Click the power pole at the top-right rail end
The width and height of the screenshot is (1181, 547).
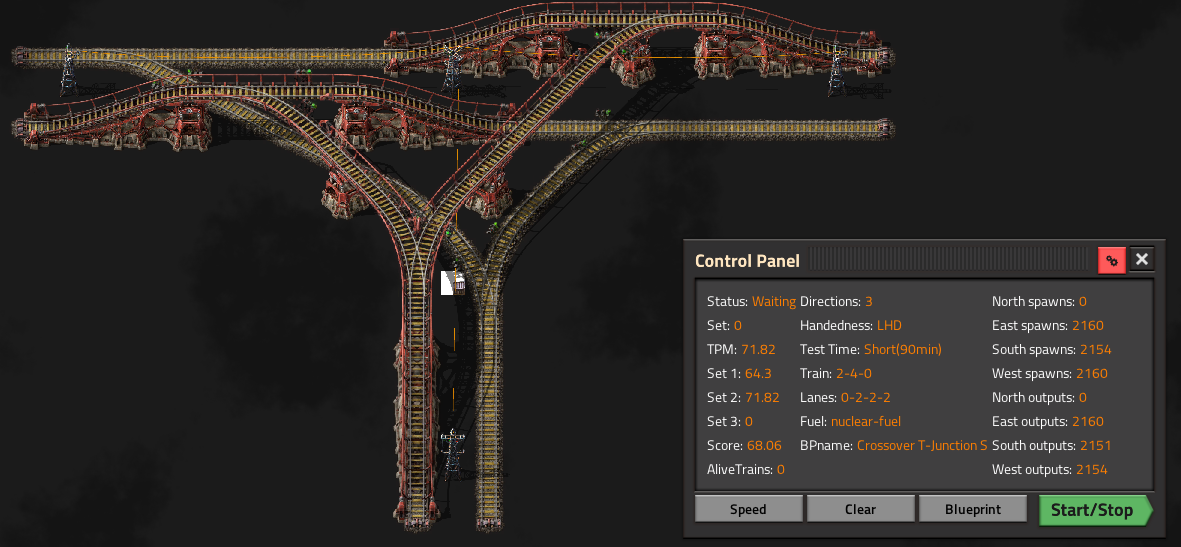(x=835, y=72)
